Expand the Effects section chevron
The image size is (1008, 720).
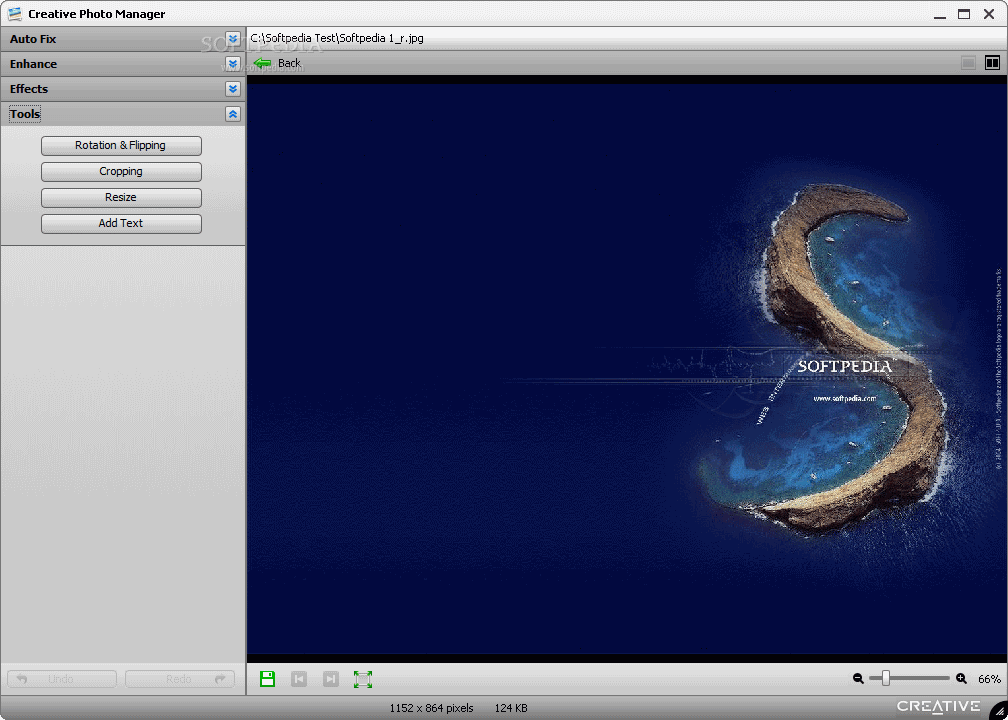(x=233, y=89)
